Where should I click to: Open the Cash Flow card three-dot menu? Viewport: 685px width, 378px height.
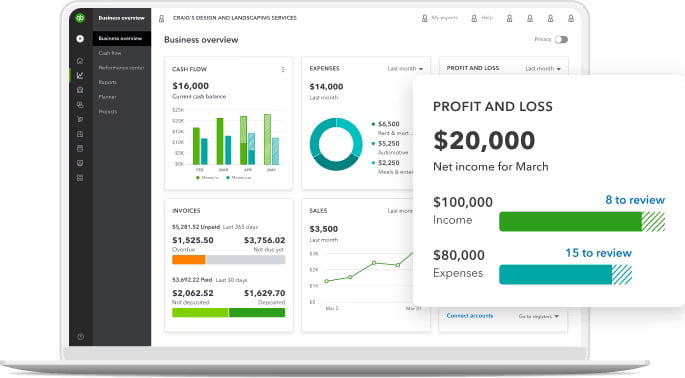tap(283, 69)
